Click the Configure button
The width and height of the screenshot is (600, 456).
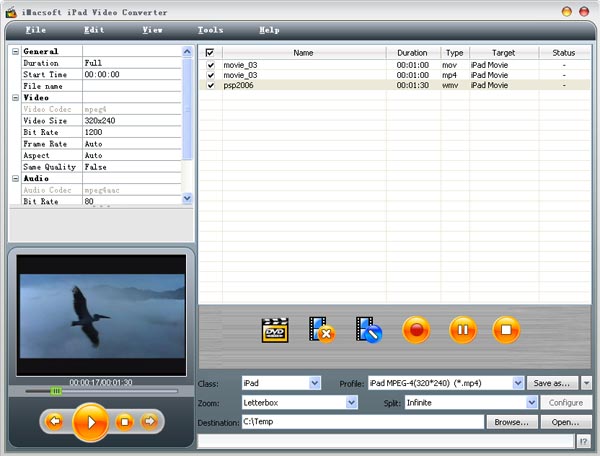point(566,403)
